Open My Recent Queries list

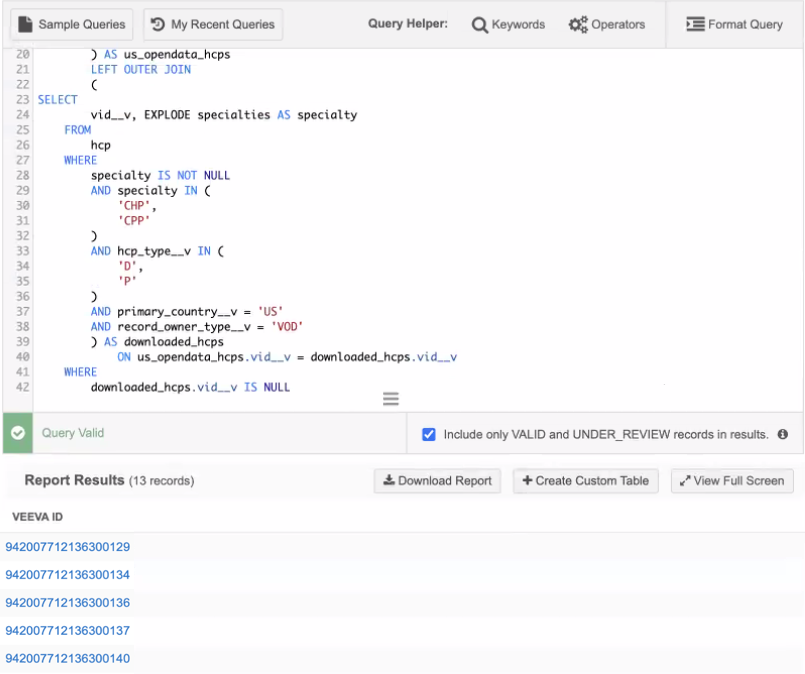[212, 24]
